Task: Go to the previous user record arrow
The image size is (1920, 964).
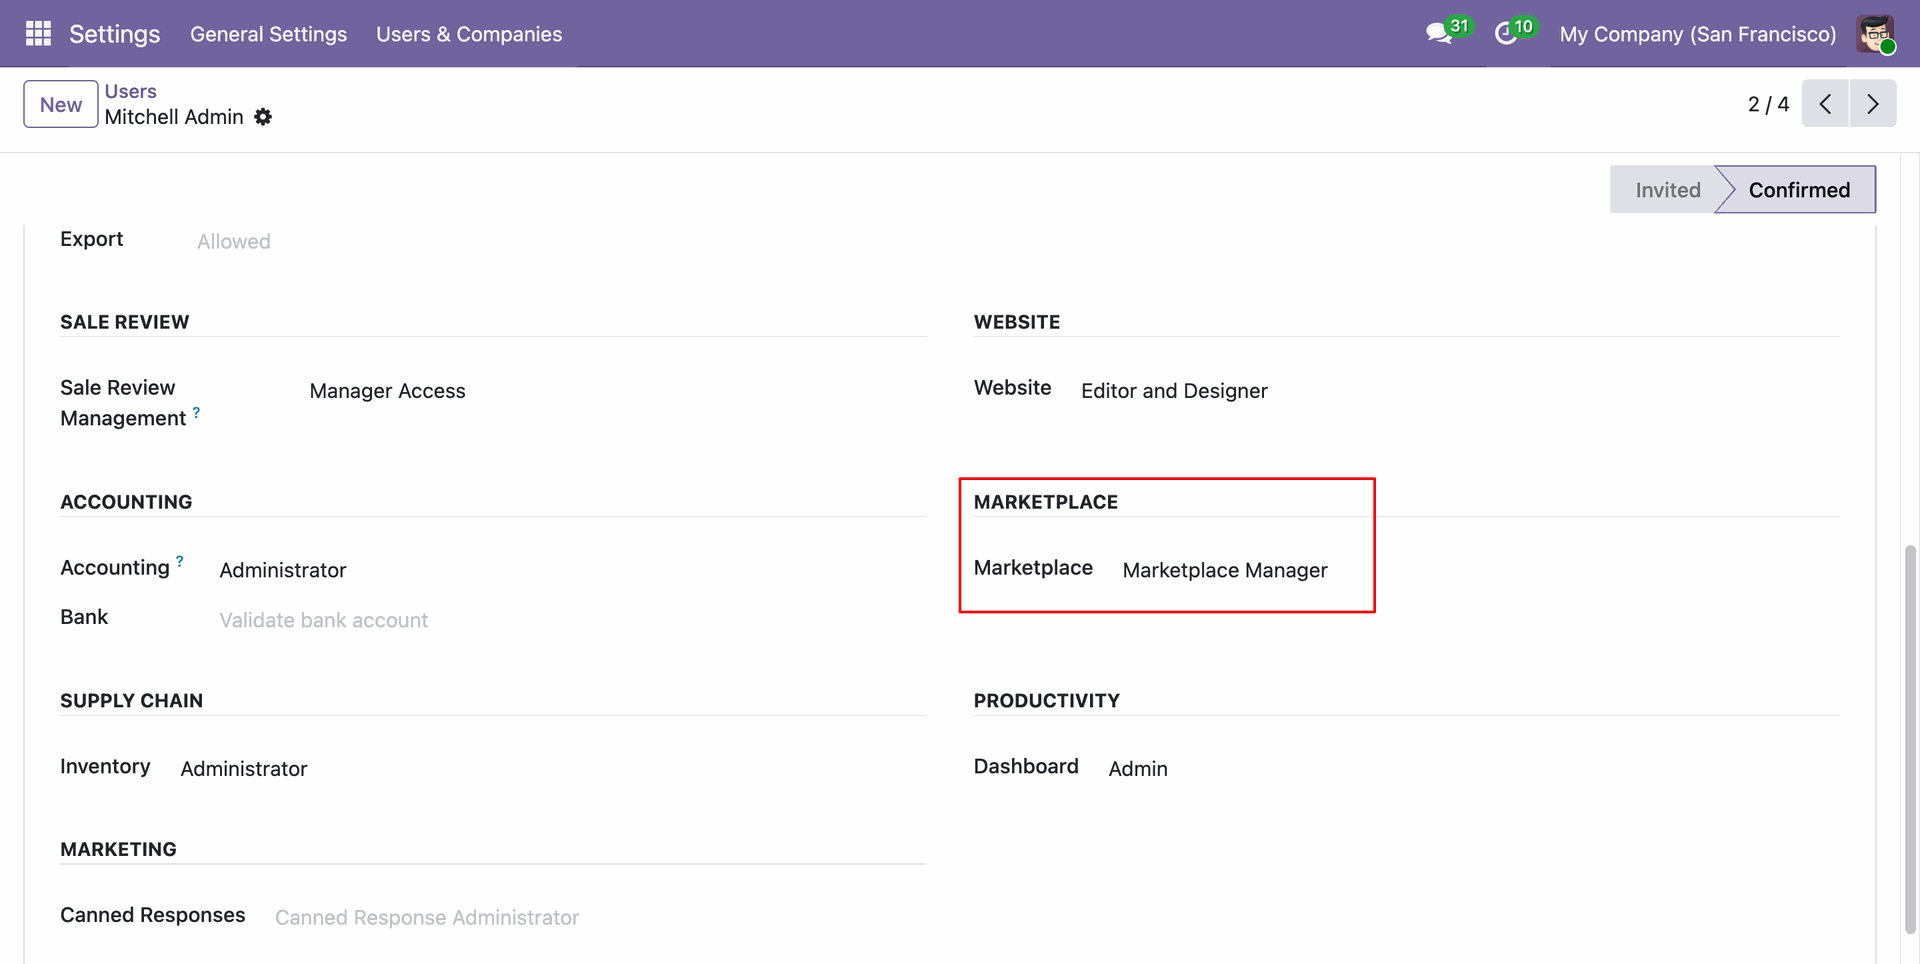Action: pos(1825,104)
